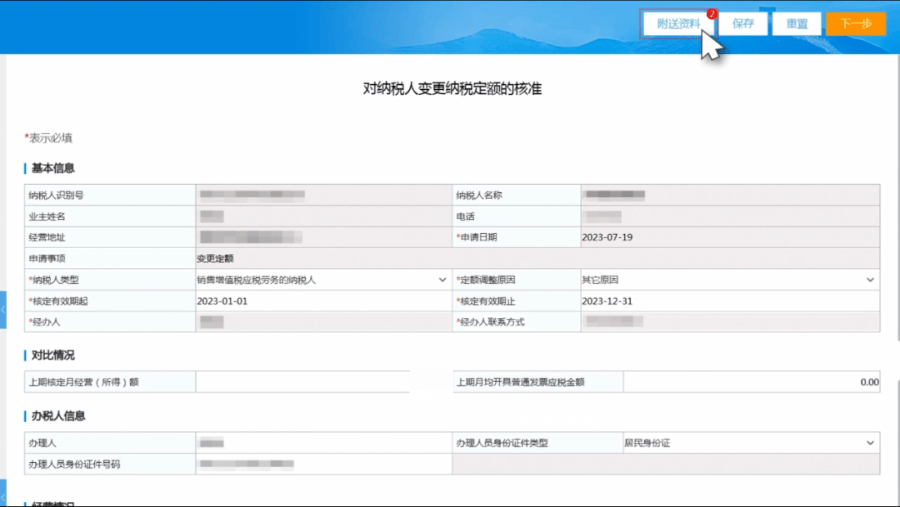This screenshot has width=900, height=507.
Task: Click the red badge on 附送资料
Action: [711, 14]
